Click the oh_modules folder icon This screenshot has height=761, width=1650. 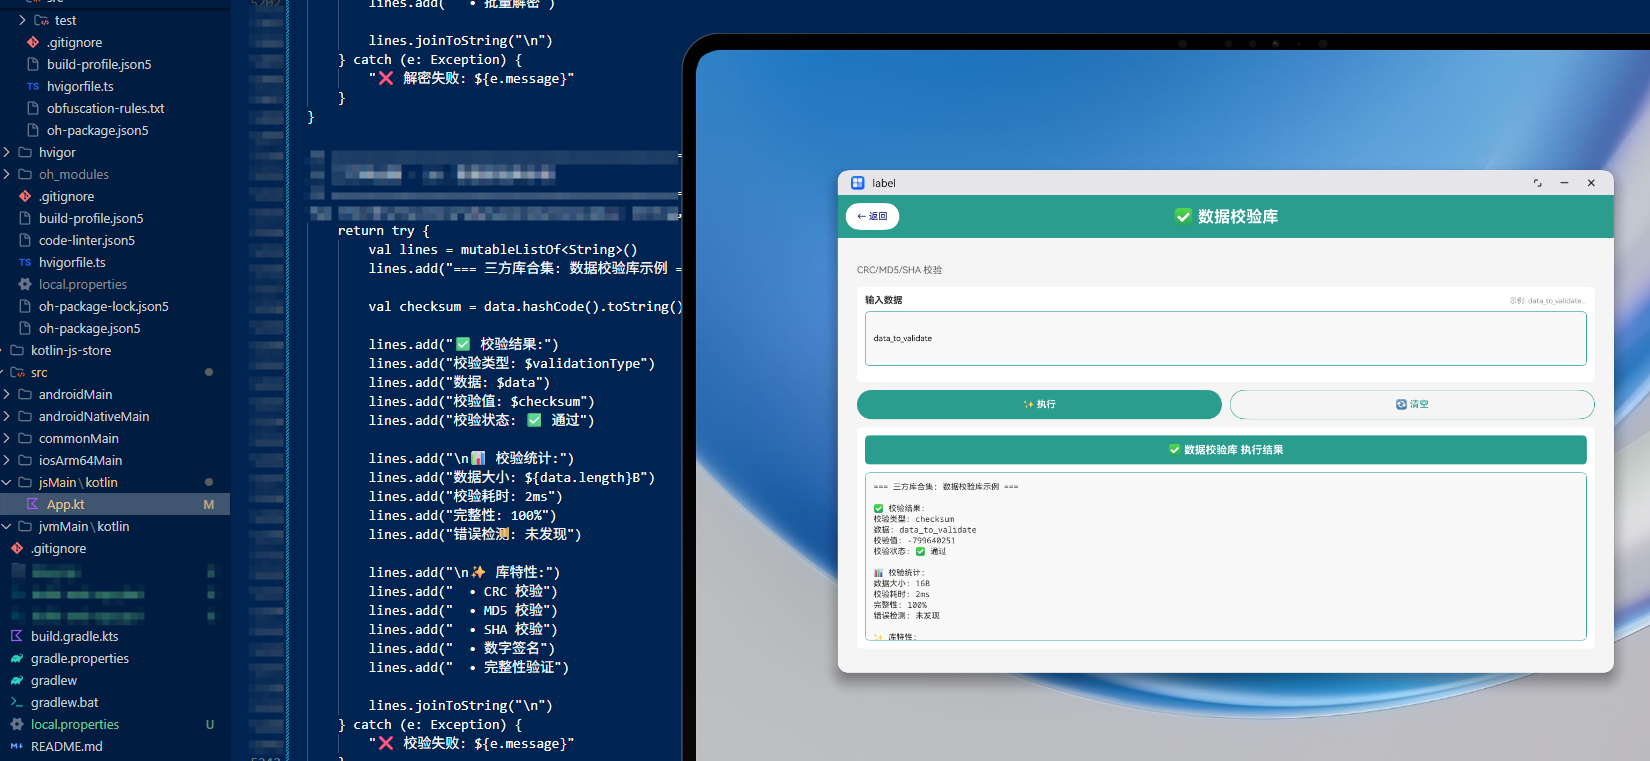coord(25,174)
